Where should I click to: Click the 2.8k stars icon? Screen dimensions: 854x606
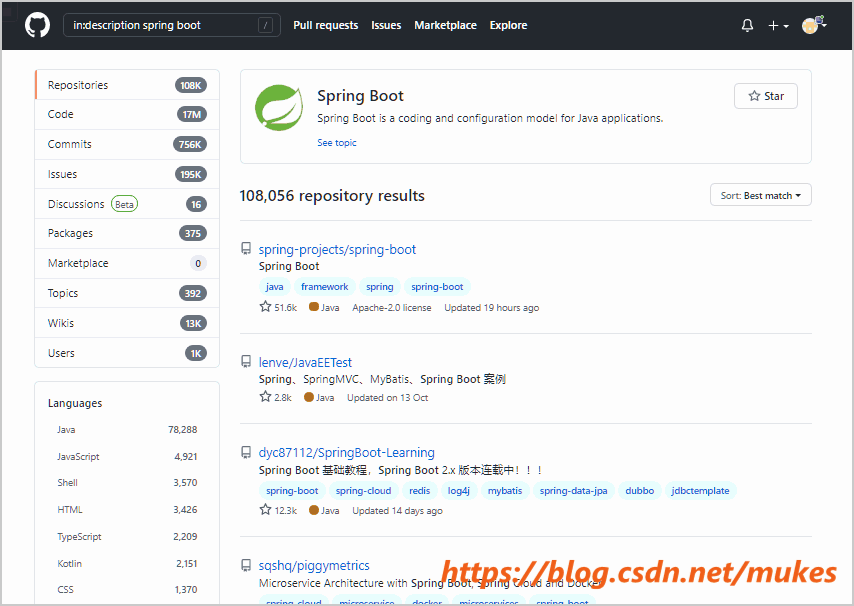pyautogui.click(x=265, y=396)
